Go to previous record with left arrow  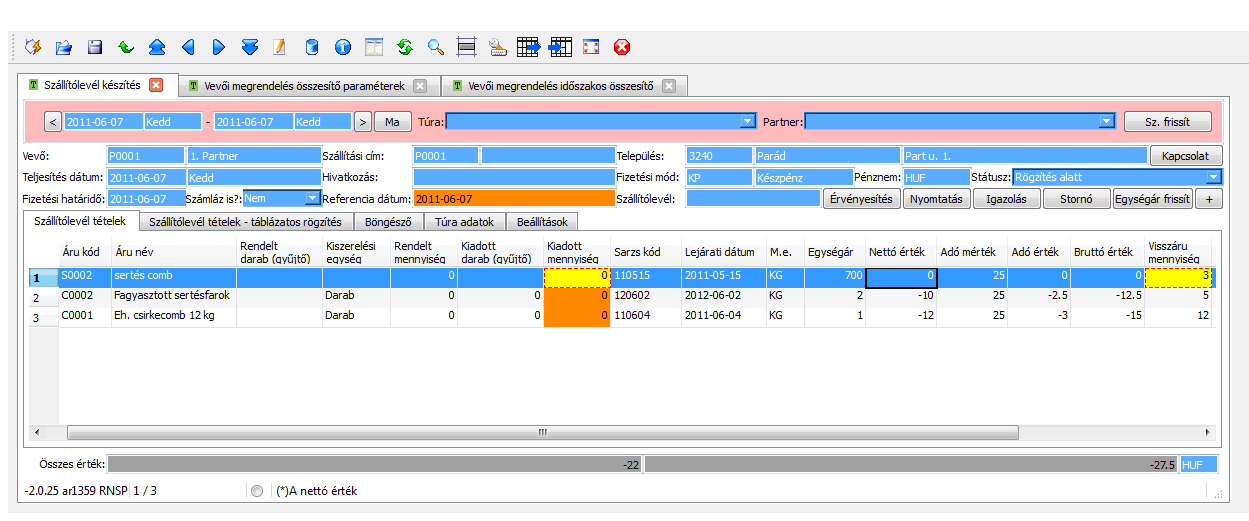tap(188, 47)
